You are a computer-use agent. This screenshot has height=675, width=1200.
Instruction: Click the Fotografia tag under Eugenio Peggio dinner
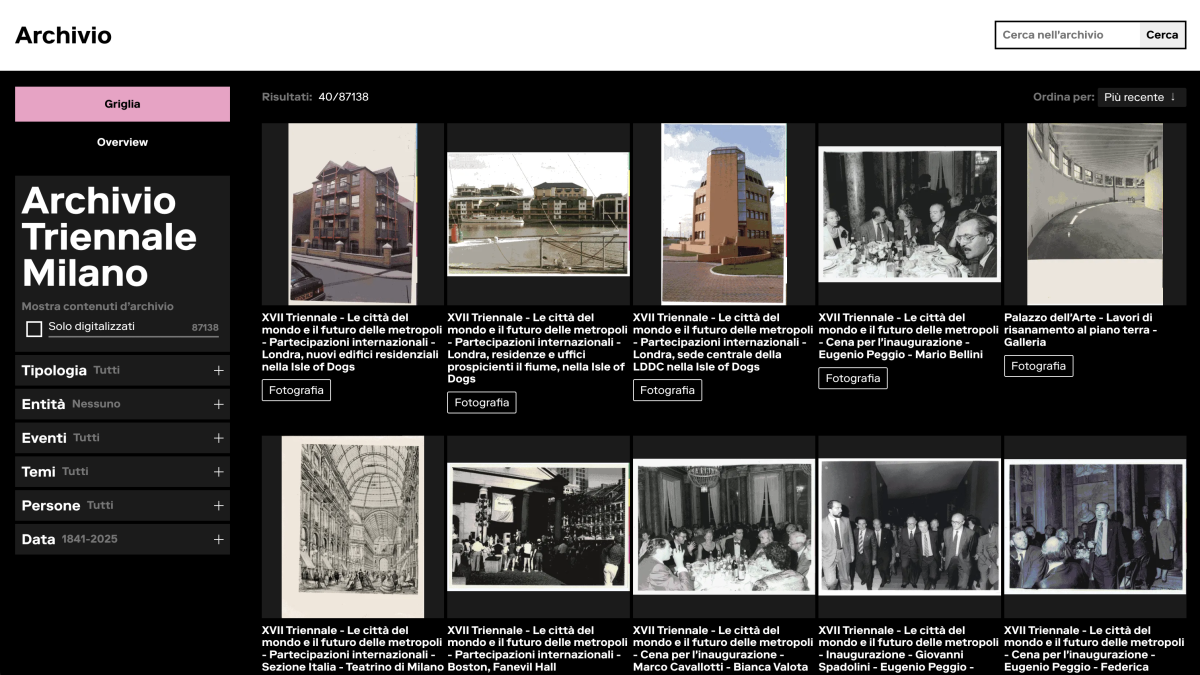coord(852,379)
